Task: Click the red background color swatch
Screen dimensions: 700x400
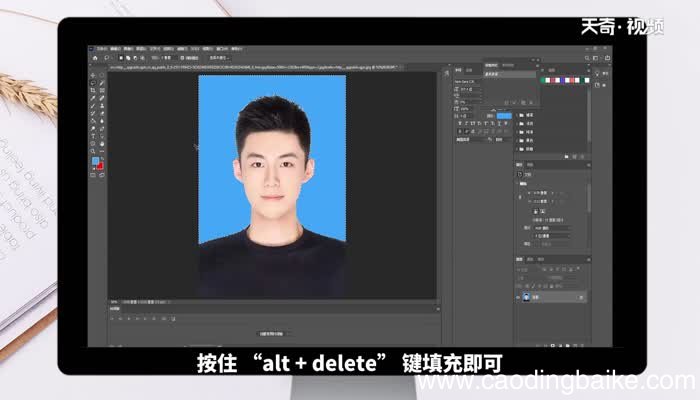Action: (x=100, y=166)
